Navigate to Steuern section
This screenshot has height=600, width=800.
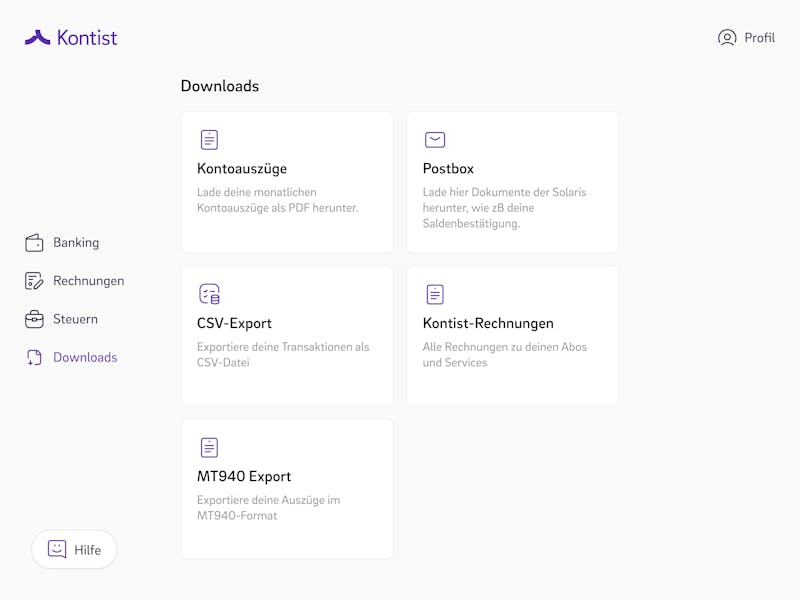[x=61, y=319]
